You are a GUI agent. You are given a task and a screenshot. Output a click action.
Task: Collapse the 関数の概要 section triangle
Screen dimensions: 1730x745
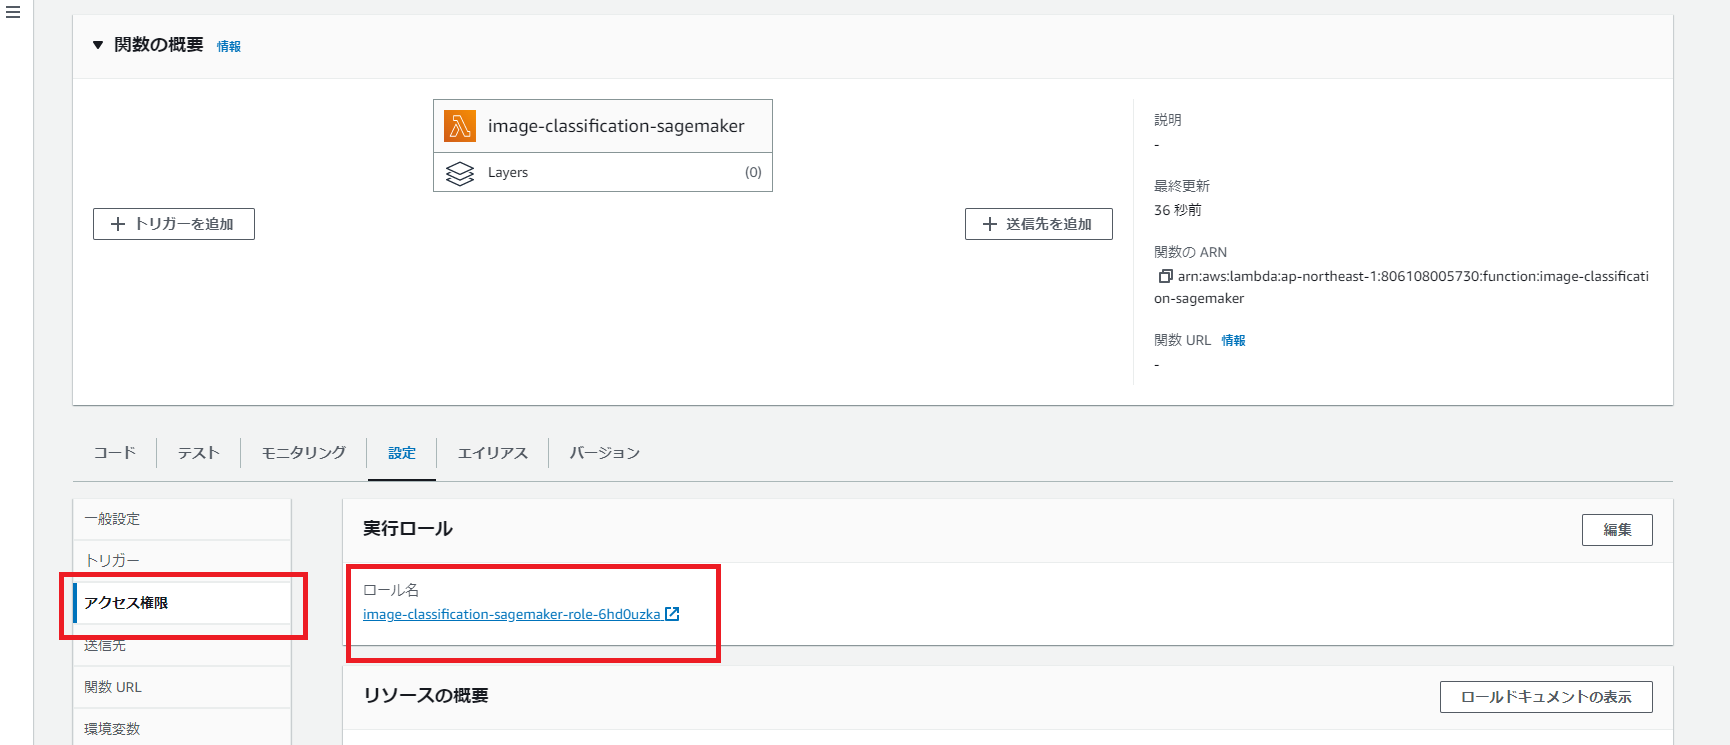coord(98,45)
